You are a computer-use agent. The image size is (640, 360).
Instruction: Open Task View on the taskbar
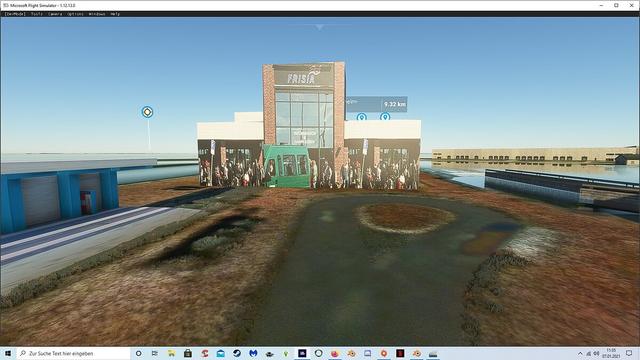155,353
